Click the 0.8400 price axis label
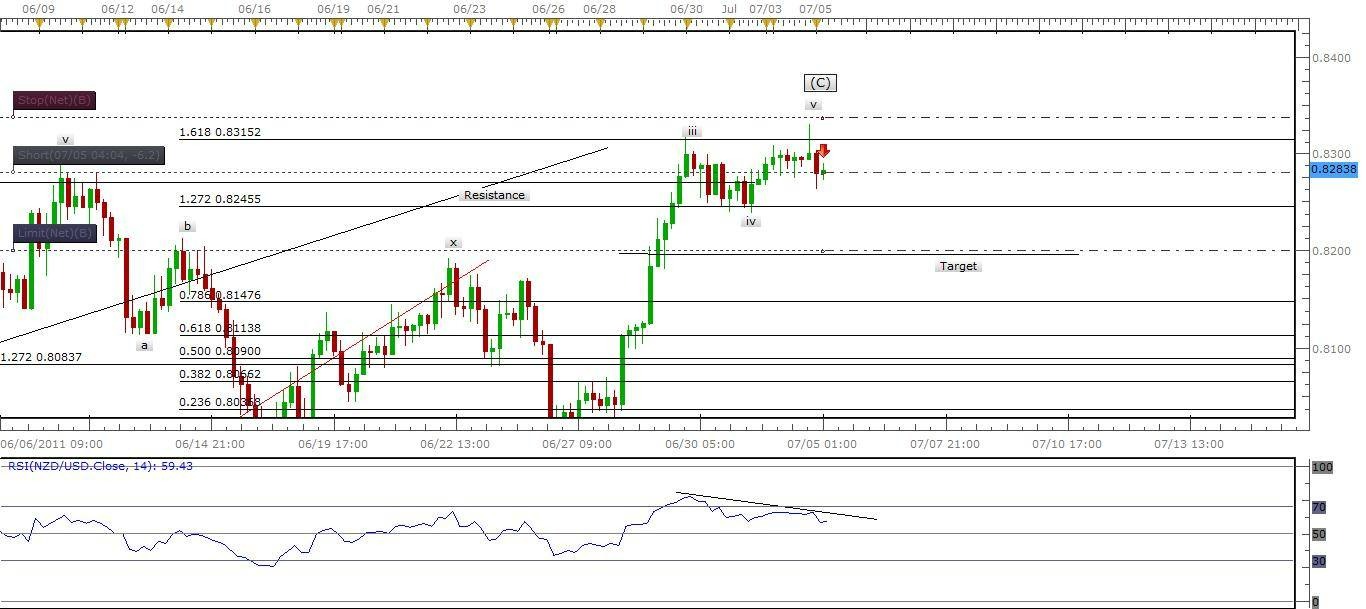The height and width of the screenshot is (609, 1366). [1332, 58]
